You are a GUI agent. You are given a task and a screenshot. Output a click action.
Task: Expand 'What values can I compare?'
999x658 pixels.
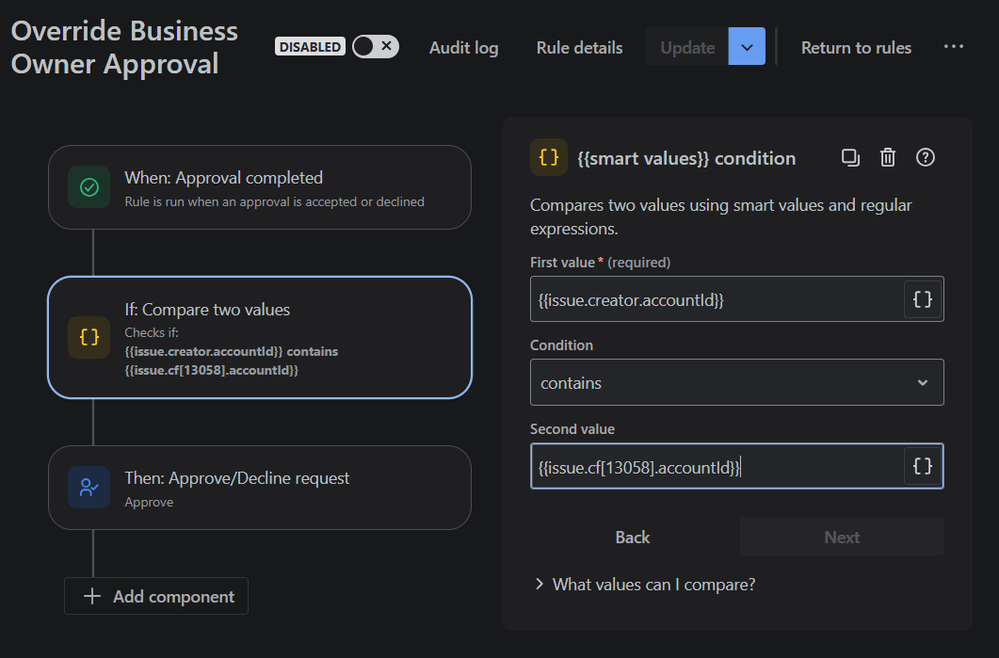[x=644, y=584]
